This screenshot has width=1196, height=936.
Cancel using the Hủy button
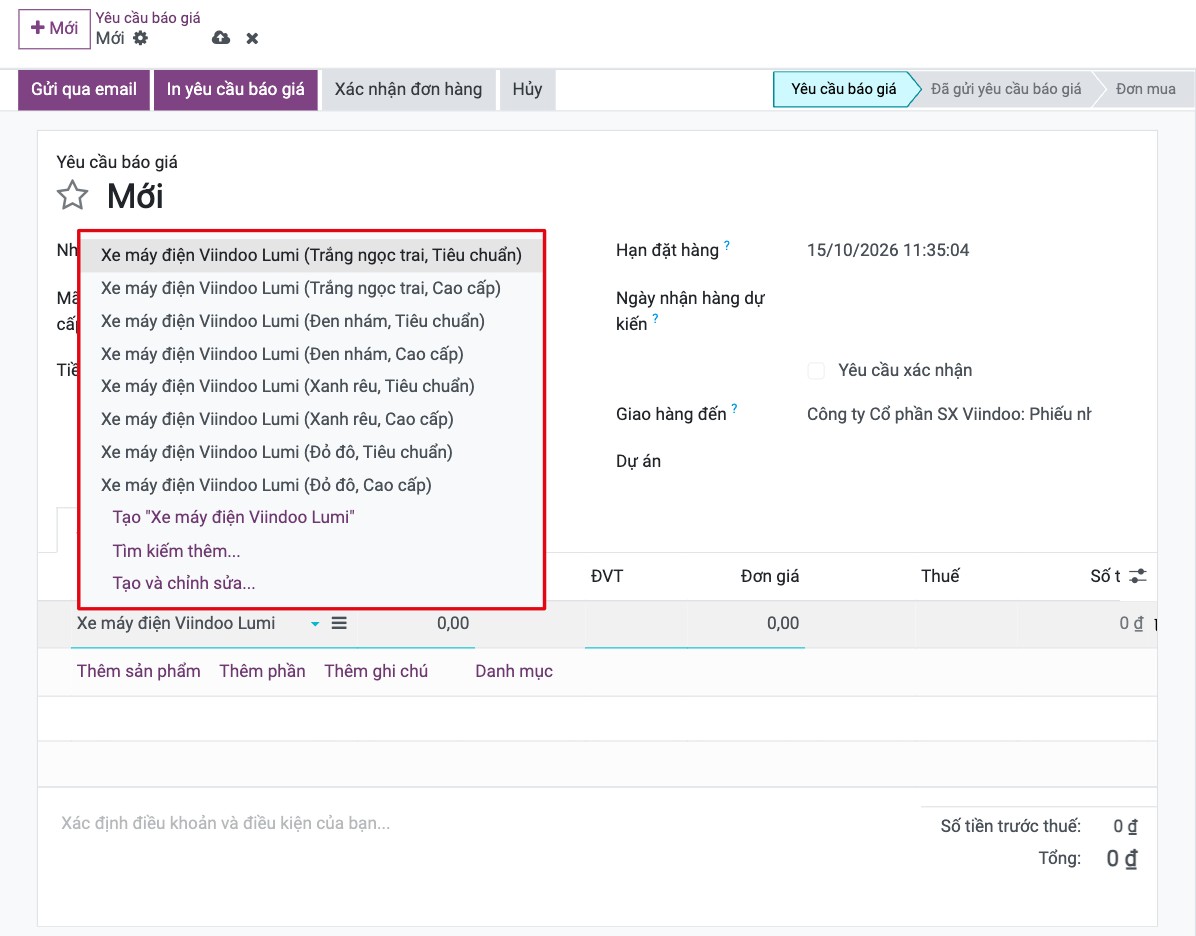pos(527,89)
